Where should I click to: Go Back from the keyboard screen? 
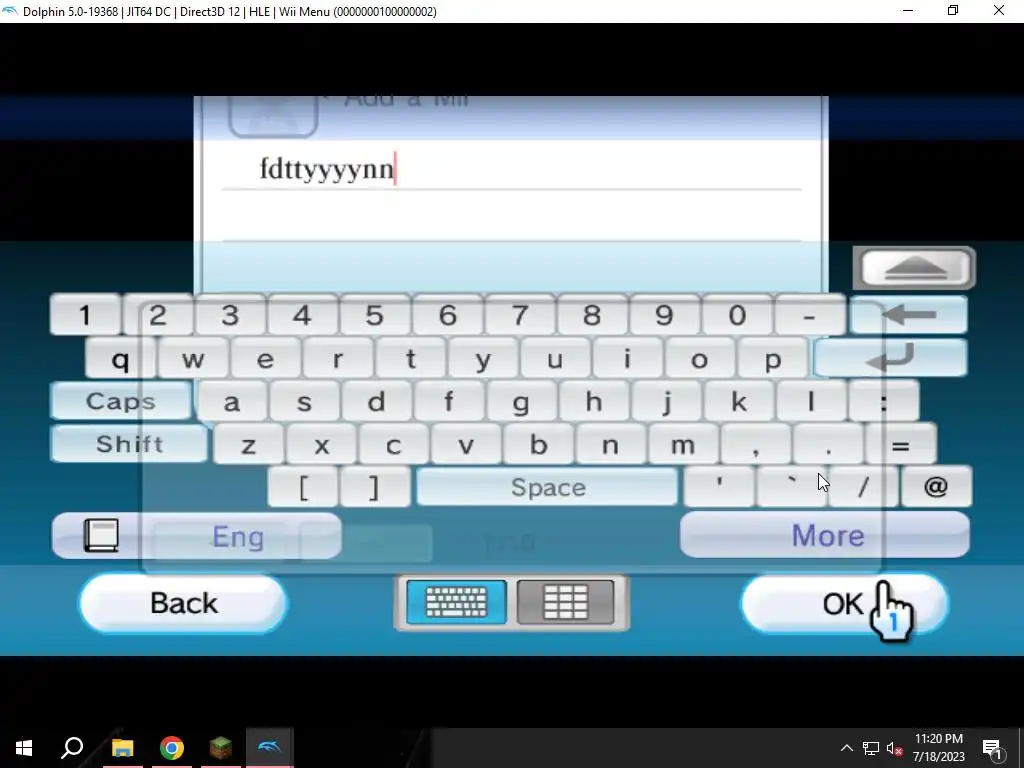click(x=184, y=603)
